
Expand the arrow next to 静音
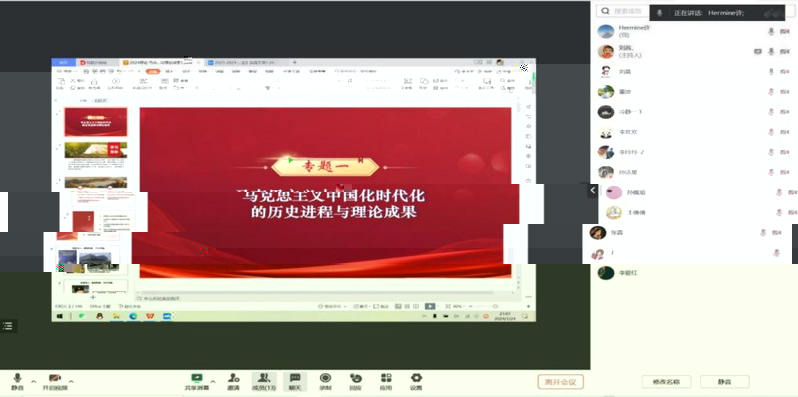[x=34, y=381]
